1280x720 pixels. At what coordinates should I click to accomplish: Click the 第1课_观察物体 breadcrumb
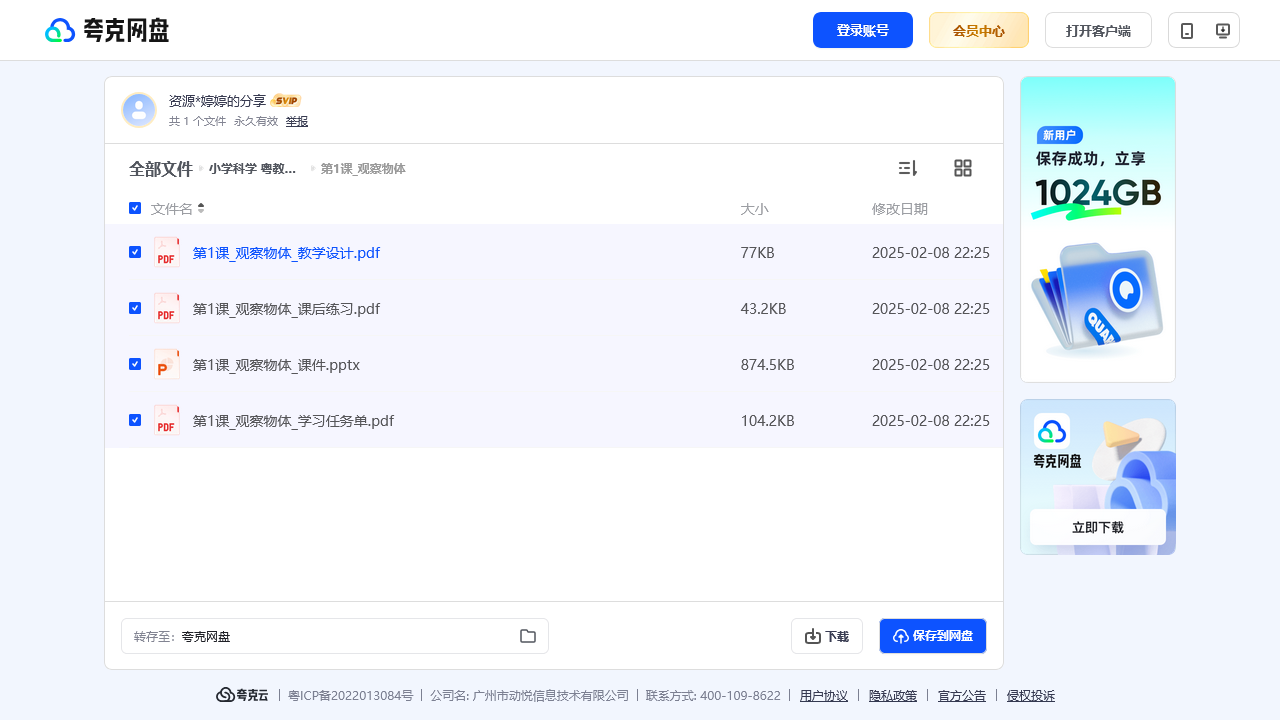point(363,169)
